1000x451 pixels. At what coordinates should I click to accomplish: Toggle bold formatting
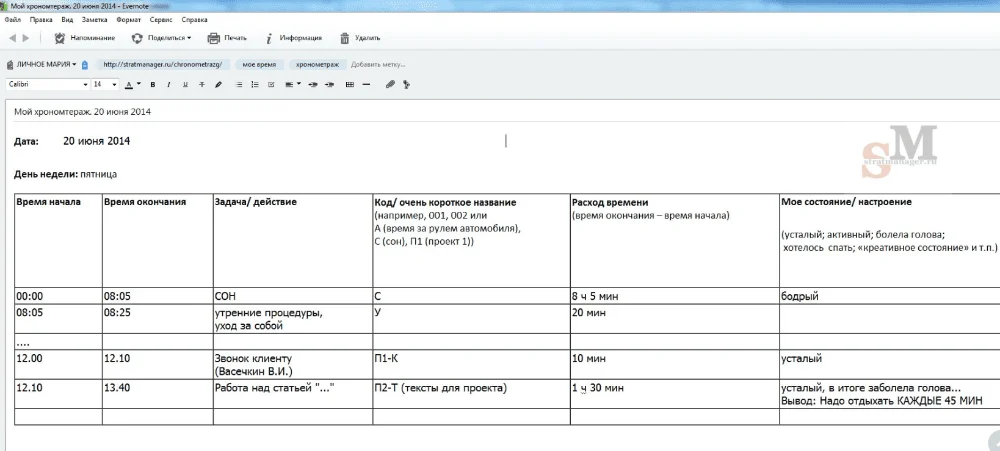tap(153, 84)
